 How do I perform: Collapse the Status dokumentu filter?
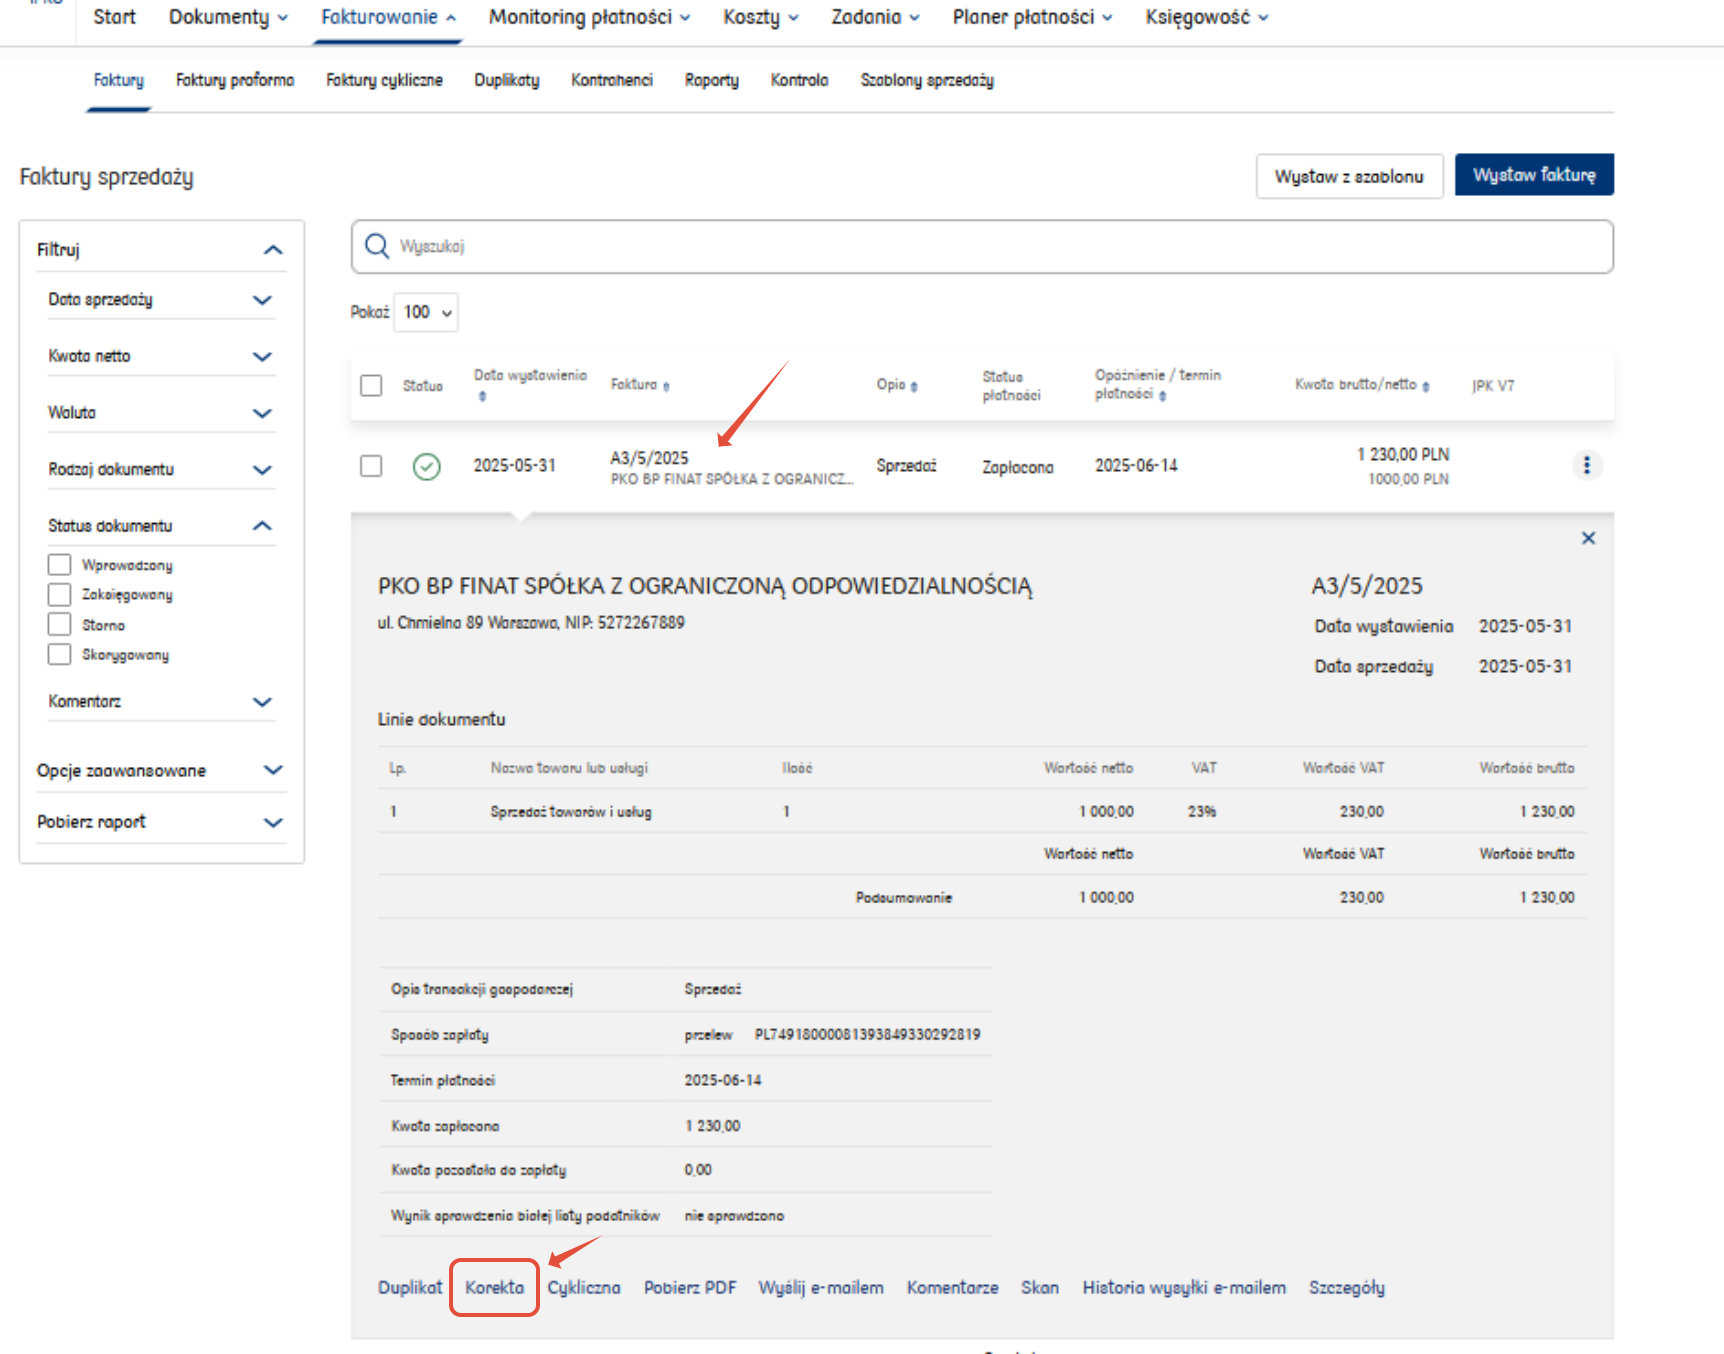[262, 526]
